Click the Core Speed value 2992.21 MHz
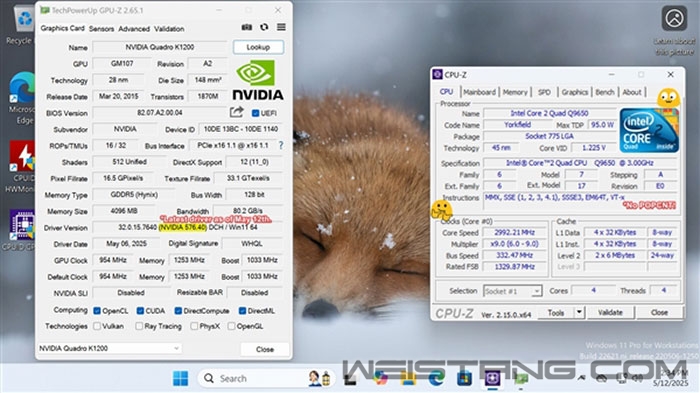Image resolution: width=700 pixels, height=393 pixels. (514, 232)
